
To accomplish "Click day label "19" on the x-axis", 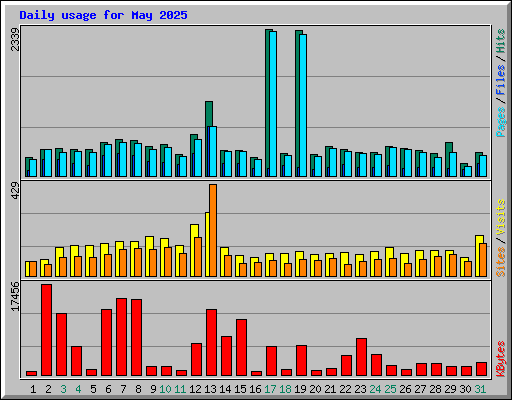I will click(300, 389).
